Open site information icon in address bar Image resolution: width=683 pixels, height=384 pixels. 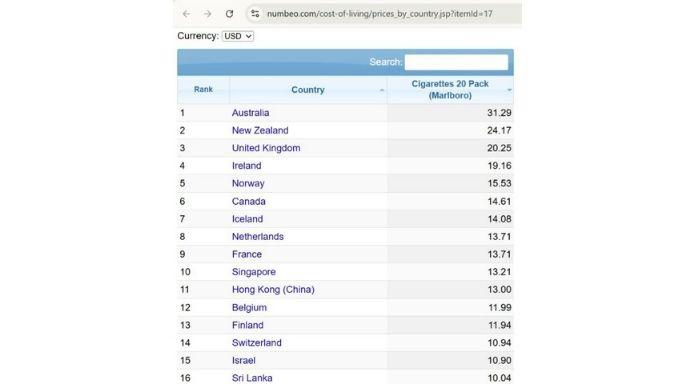pos(255,14)
